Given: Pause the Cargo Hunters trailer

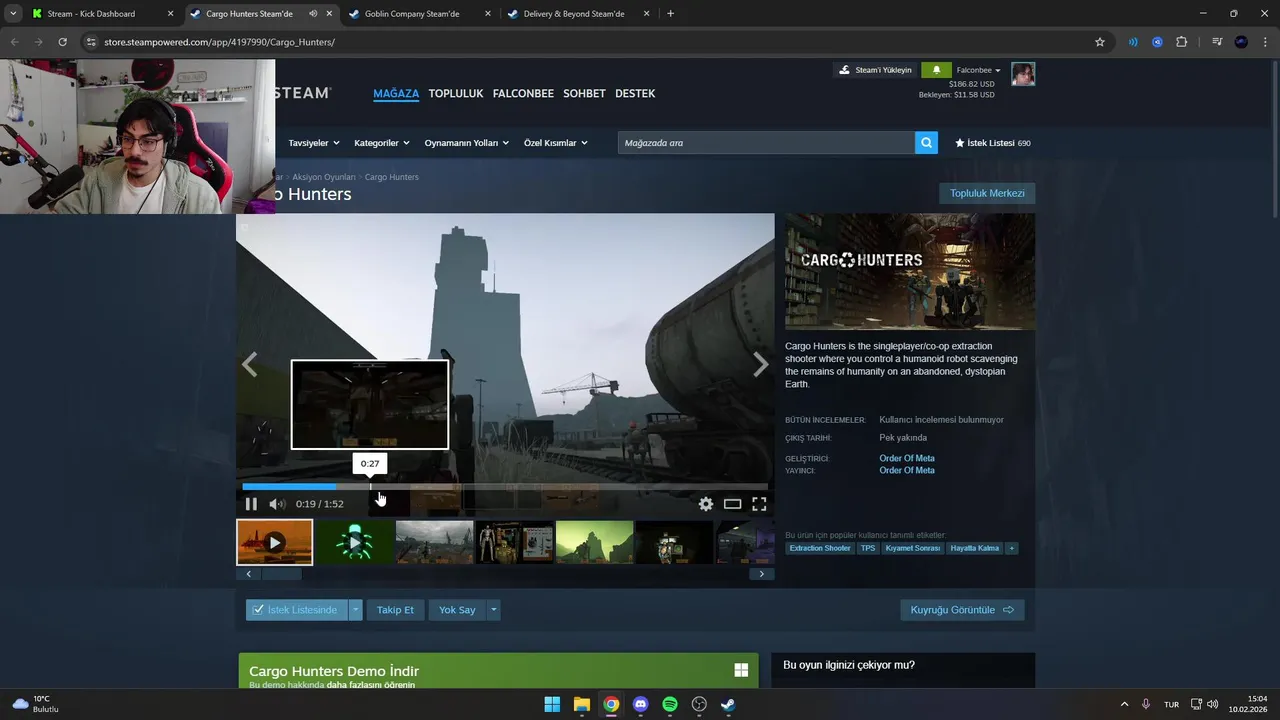Looking at the screenshot, I should 251,504.
